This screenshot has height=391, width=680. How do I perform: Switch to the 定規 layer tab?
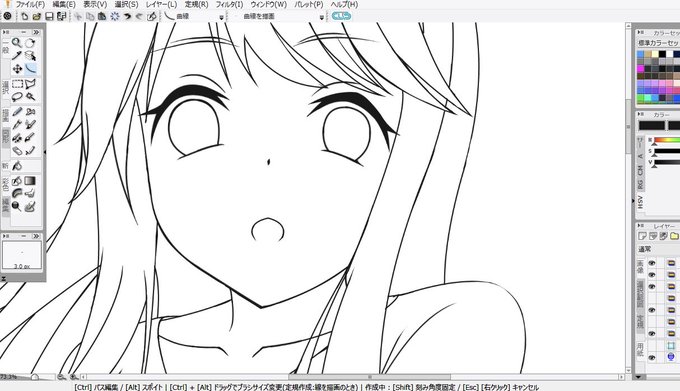pos(640,322)
